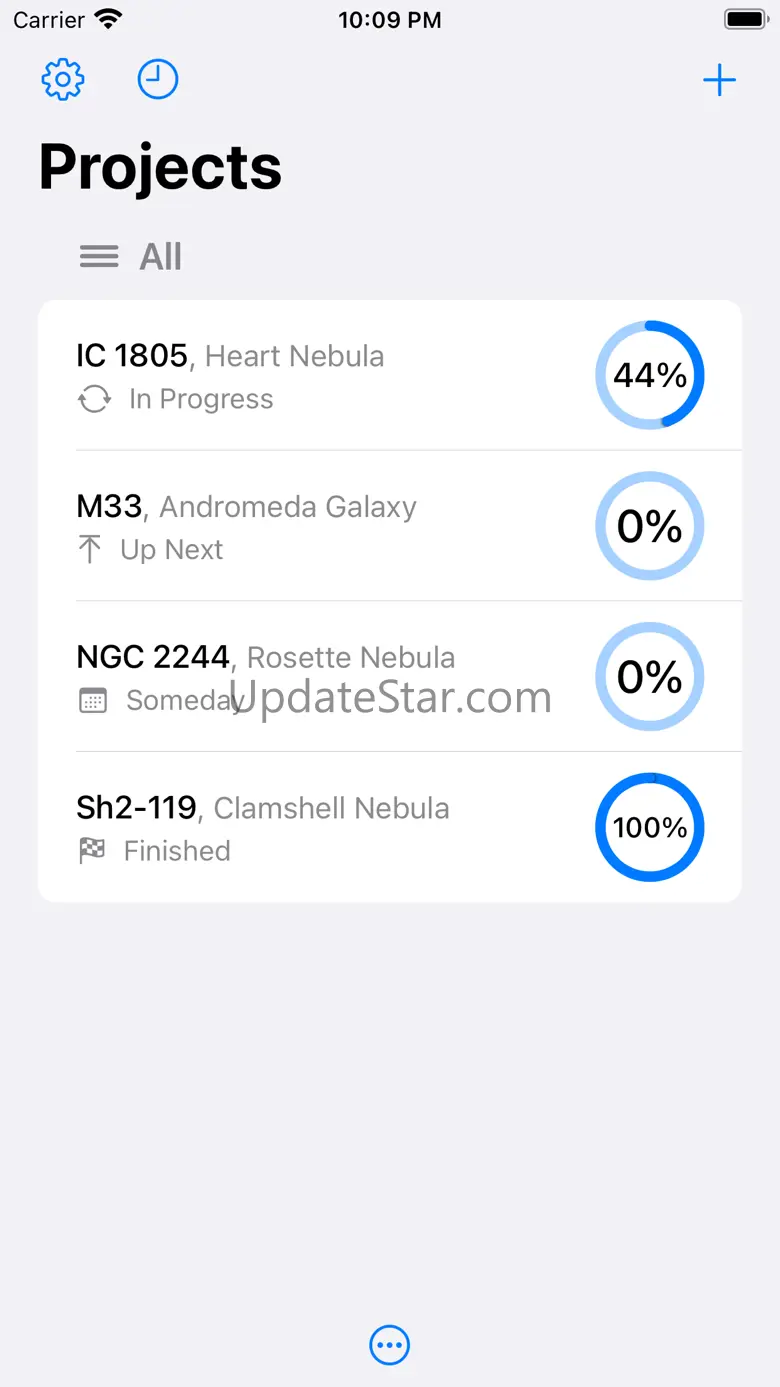Tap the hamburger filter lines icon
The height and width of the screenshot is (1387, 780).
click(x=99, y=257)
